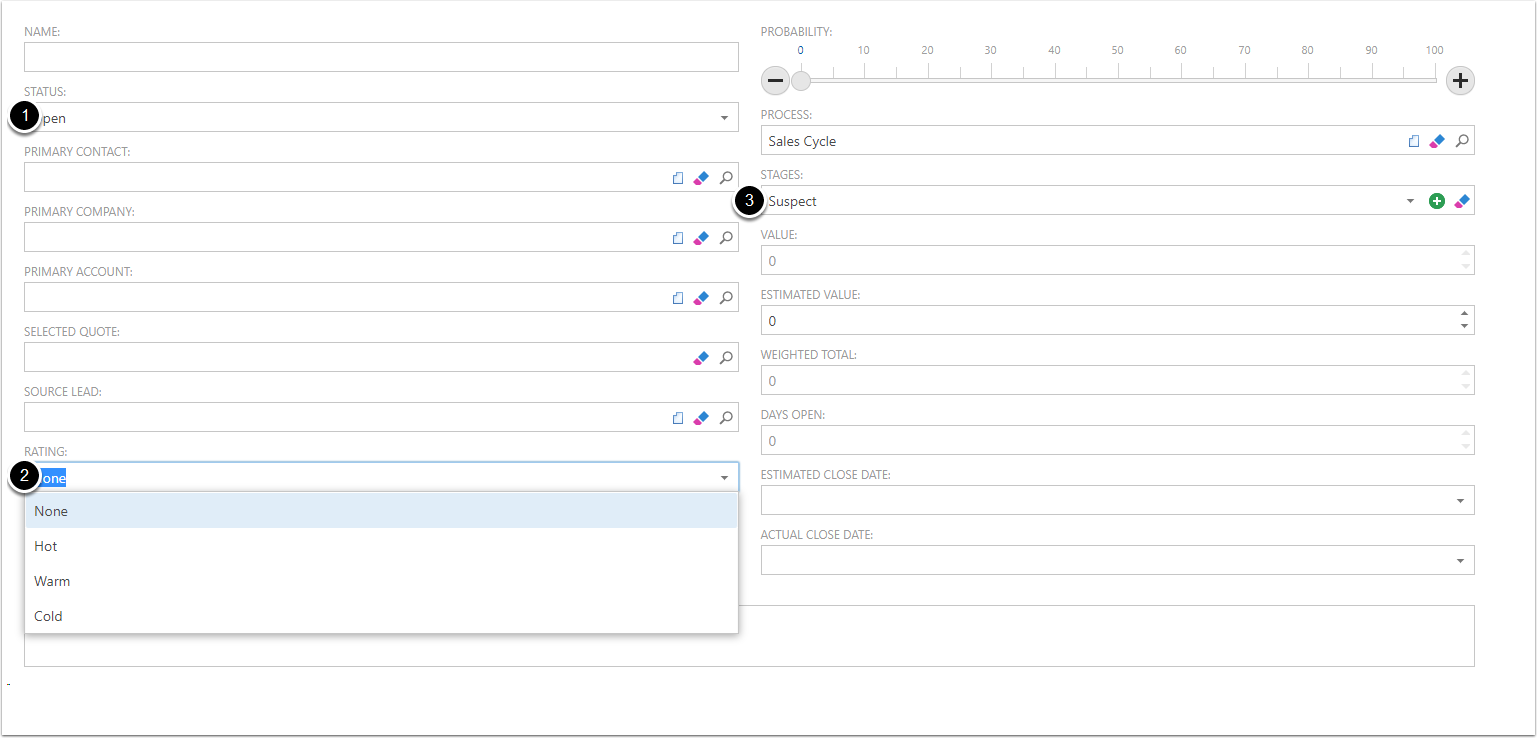1537x738 pixels.
Task: Click the search icon in Primary Contact field
Action: [x=727, y=178]
